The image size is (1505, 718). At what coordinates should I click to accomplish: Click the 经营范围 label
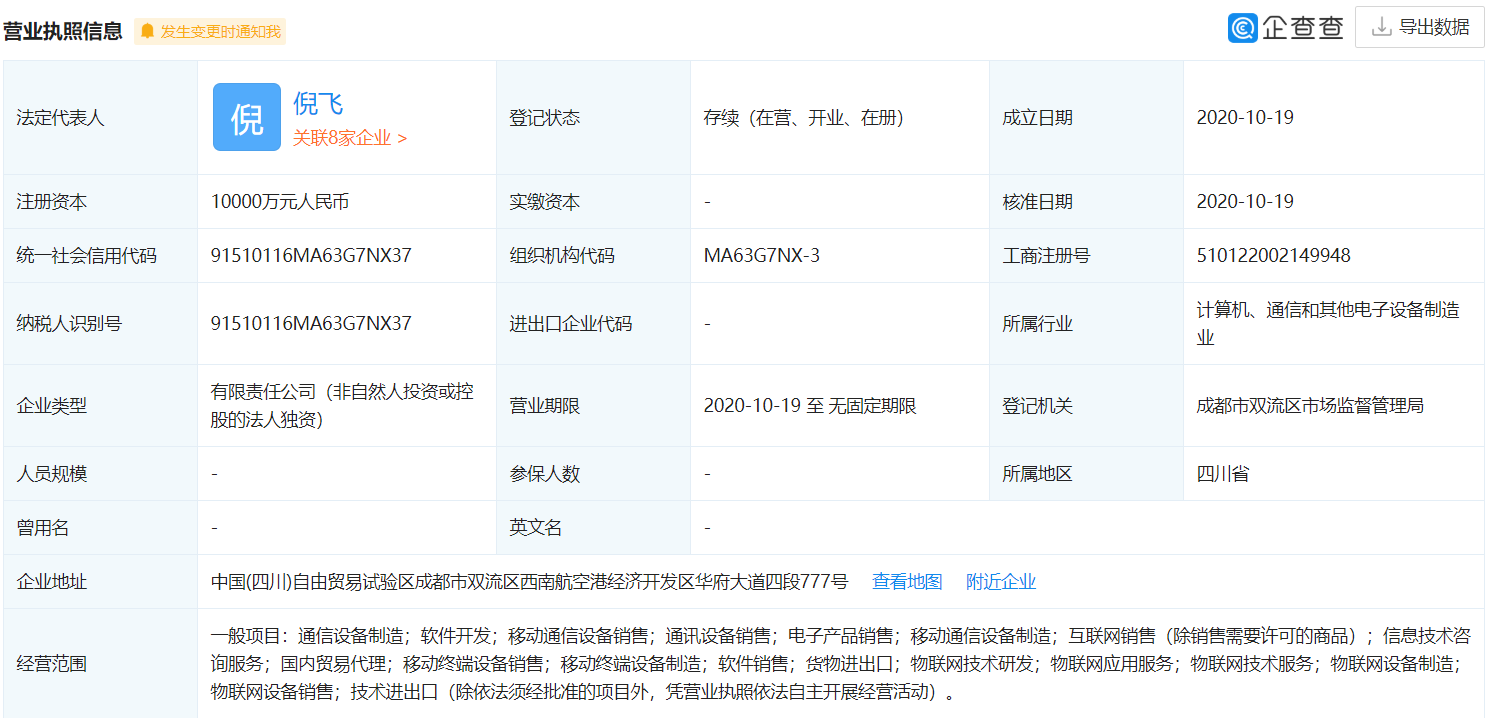[52, 664]
